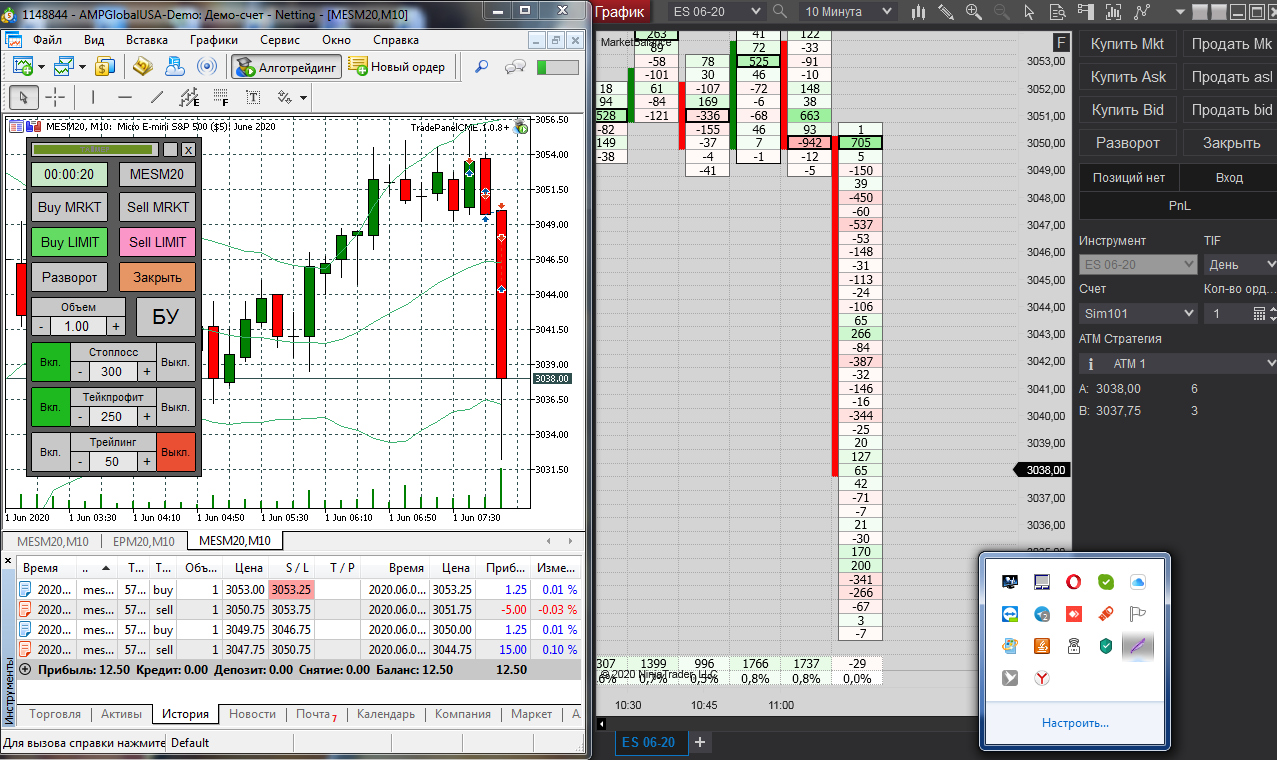
Task: Click the pink Sell LIMIT button
Action: [x=157, y=242]
